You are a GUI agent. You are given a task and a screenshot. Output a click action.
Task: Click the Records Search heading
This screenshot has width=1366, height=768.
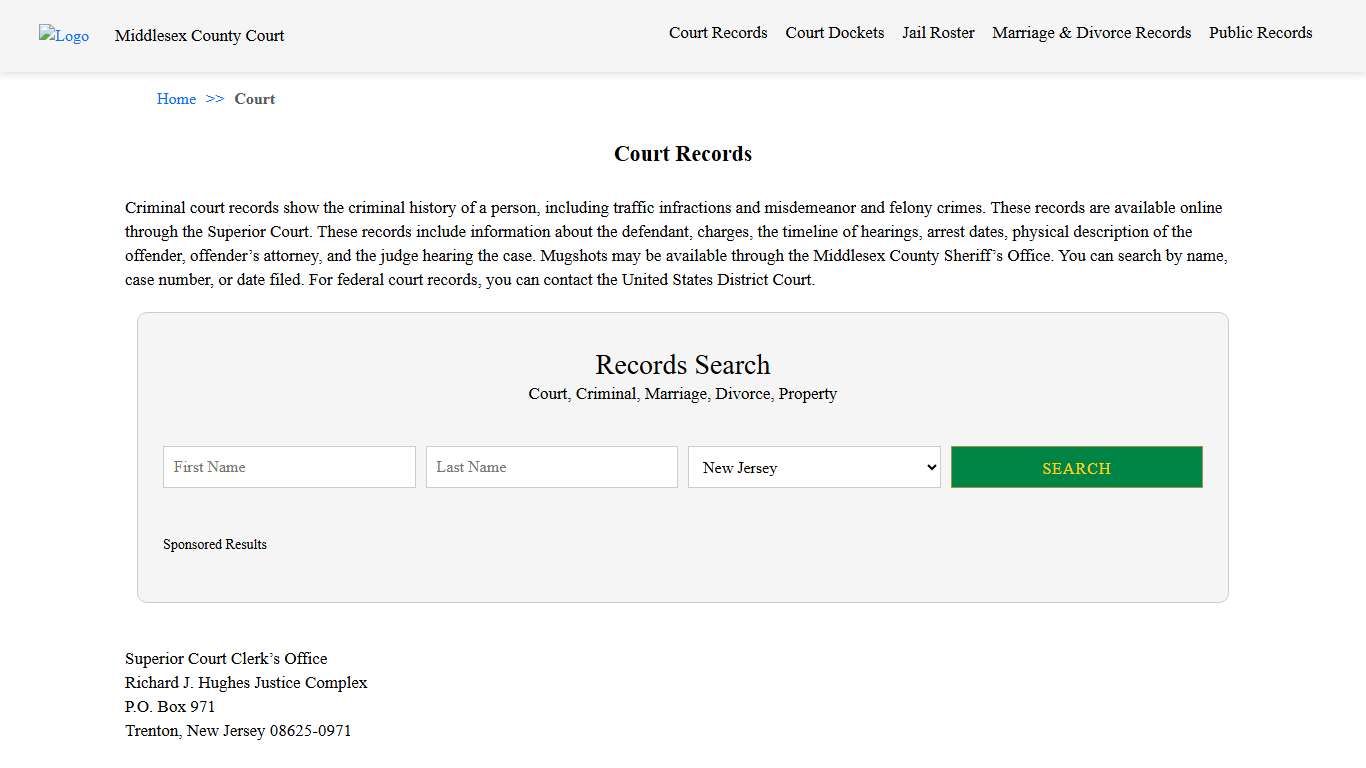click(x=682, y=364)
